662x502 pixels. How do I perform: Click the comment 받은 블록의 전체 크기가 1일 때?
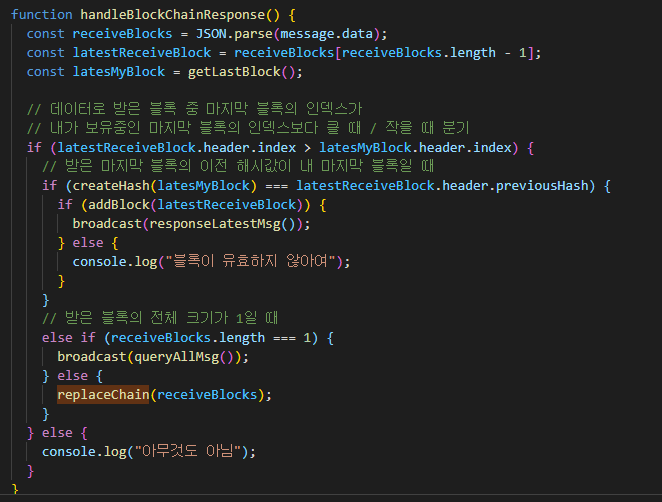click(x=160, y=318)
